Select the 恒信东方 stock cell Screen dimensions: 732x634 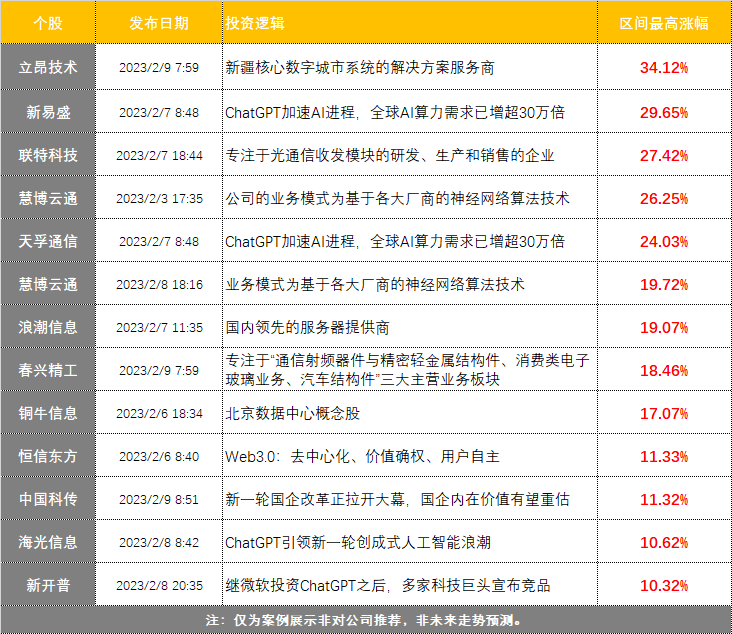click(48, 456)
